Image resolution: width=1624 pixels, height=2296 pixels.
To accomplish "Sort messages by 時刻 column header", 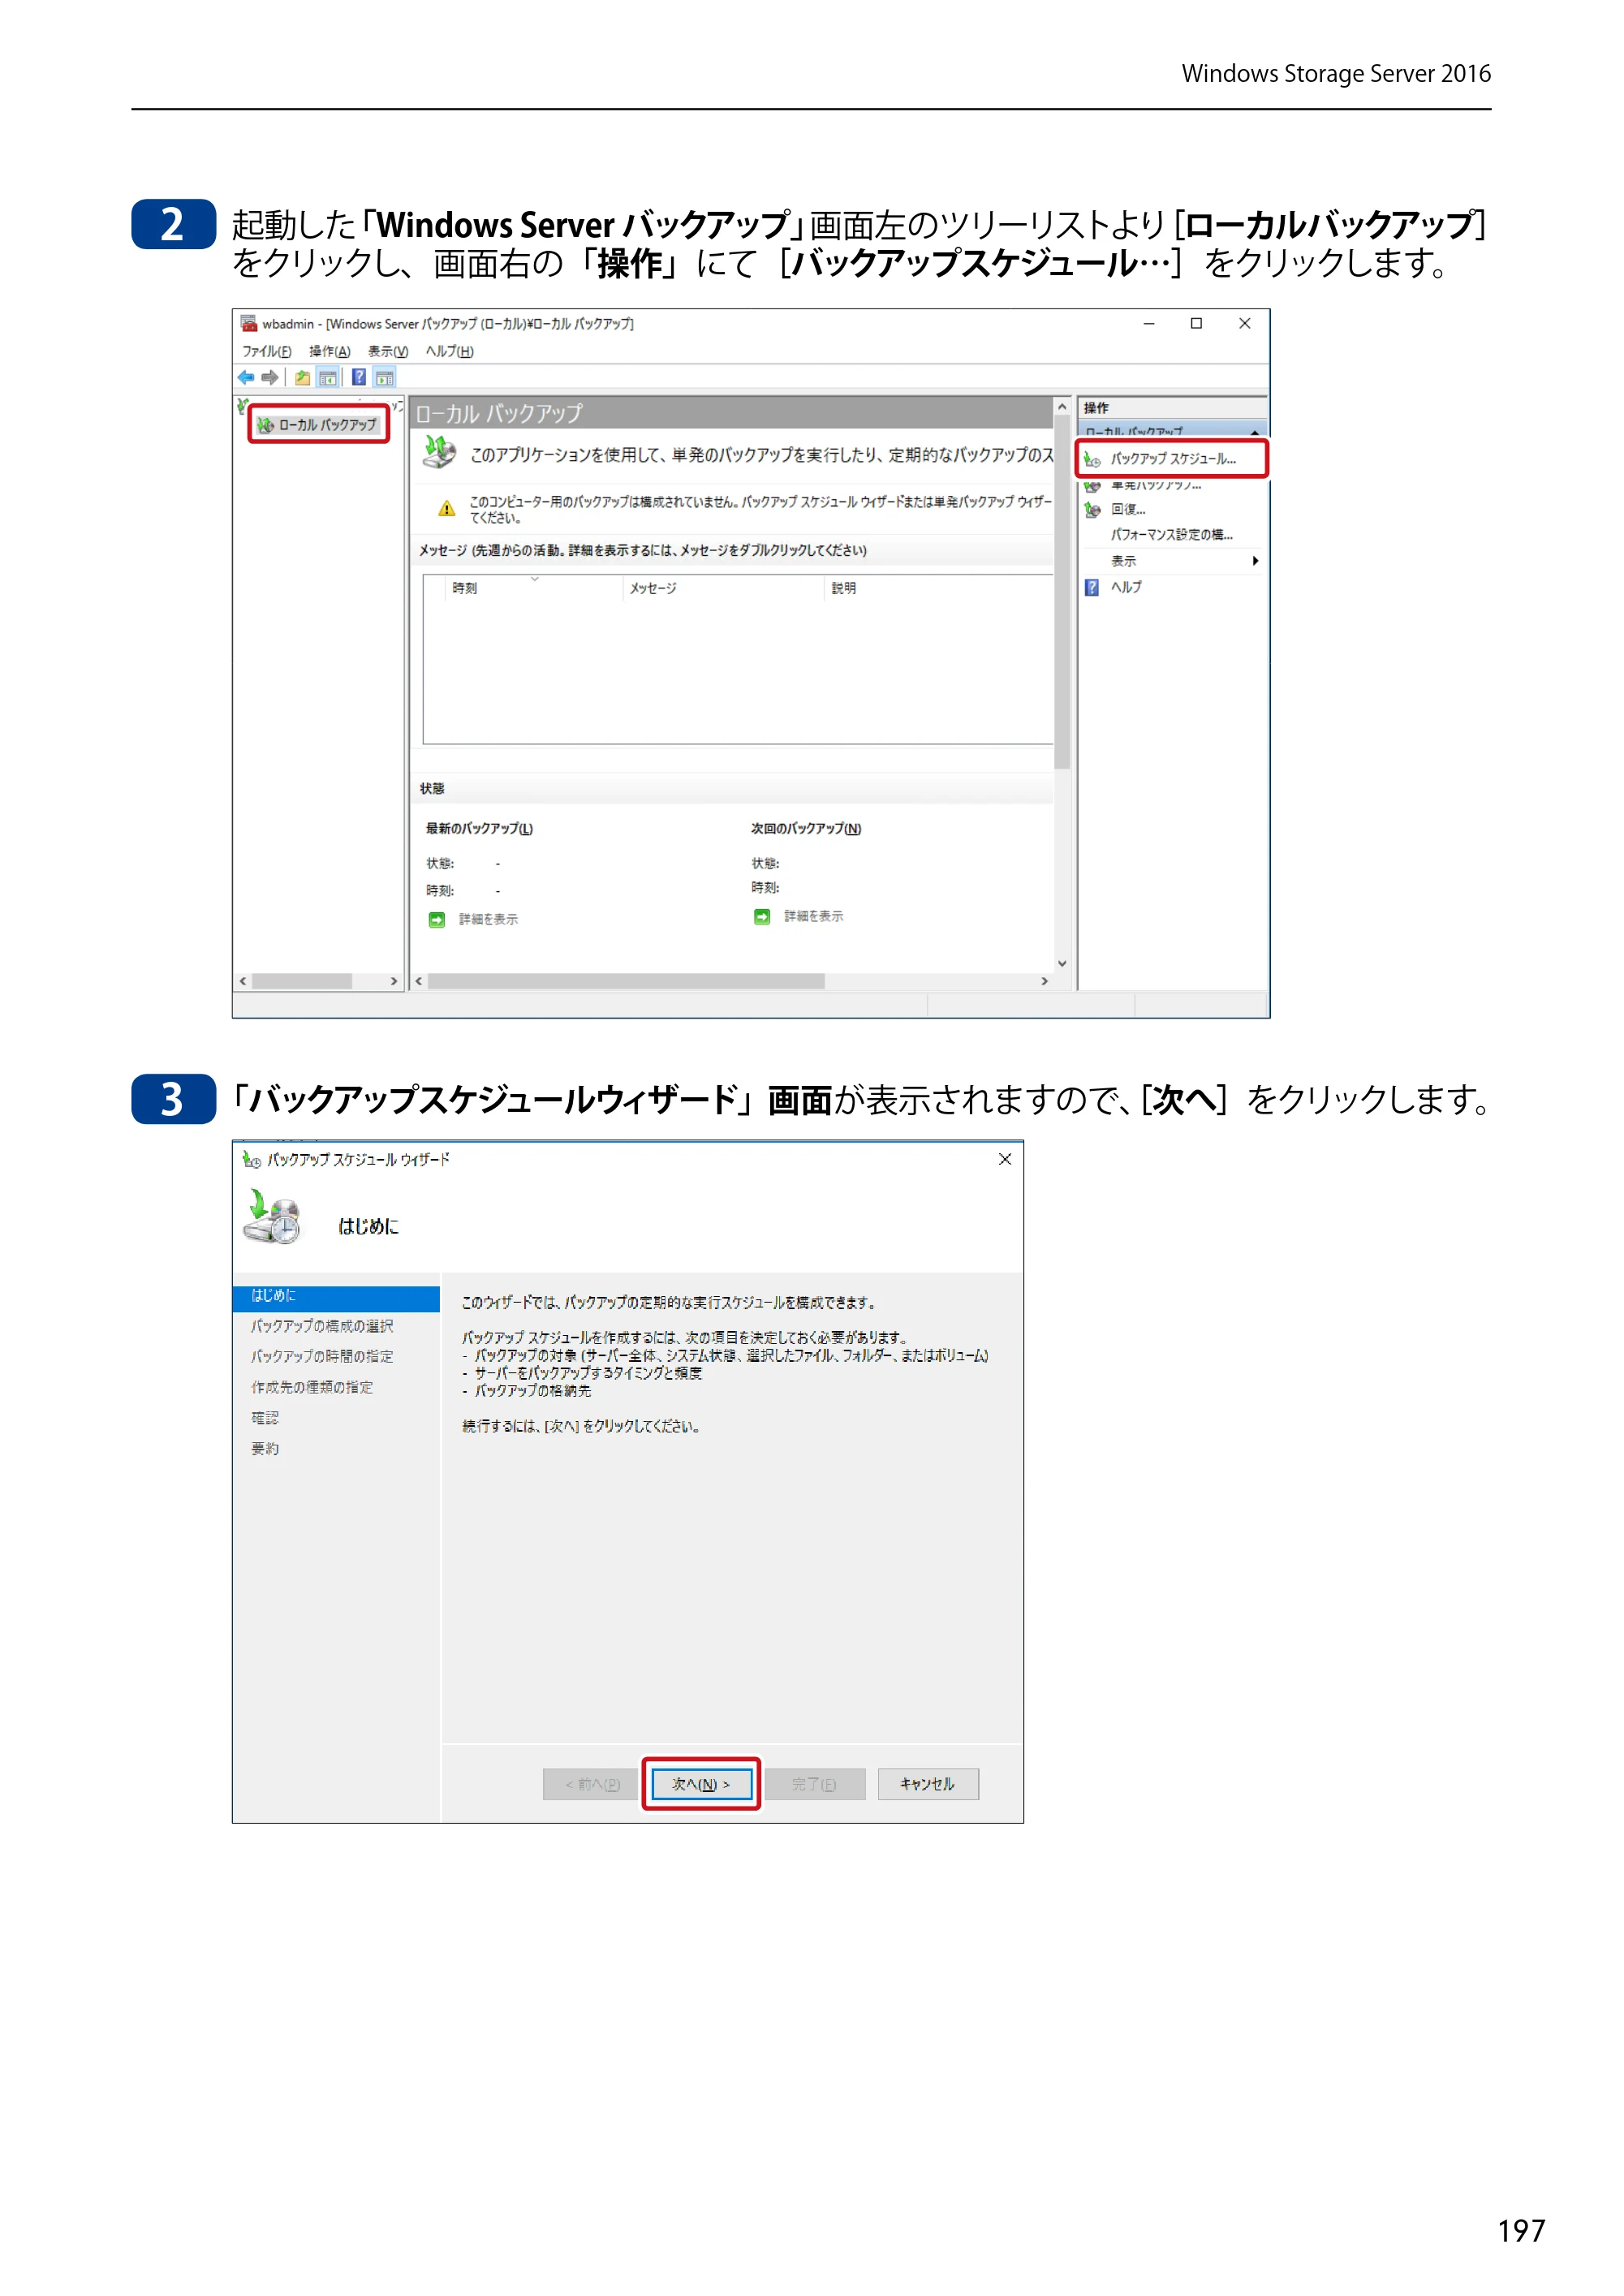I will 532,588.
